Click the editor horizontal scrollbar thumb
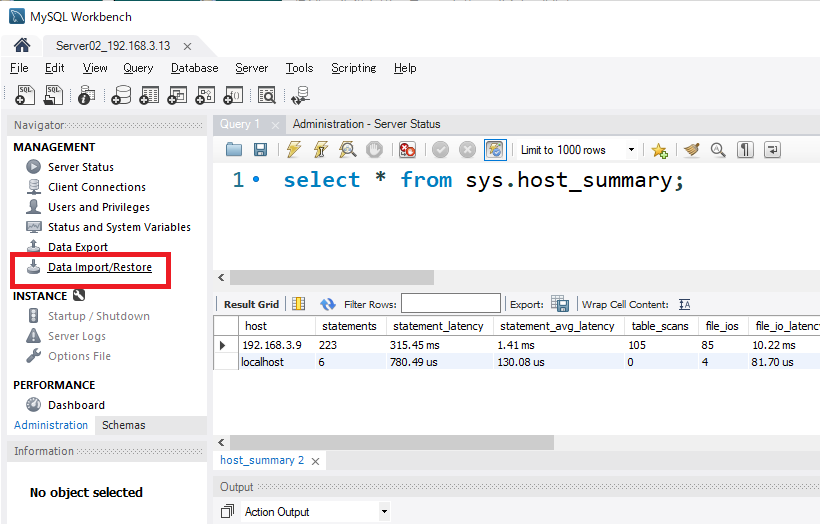 (332, 277)
